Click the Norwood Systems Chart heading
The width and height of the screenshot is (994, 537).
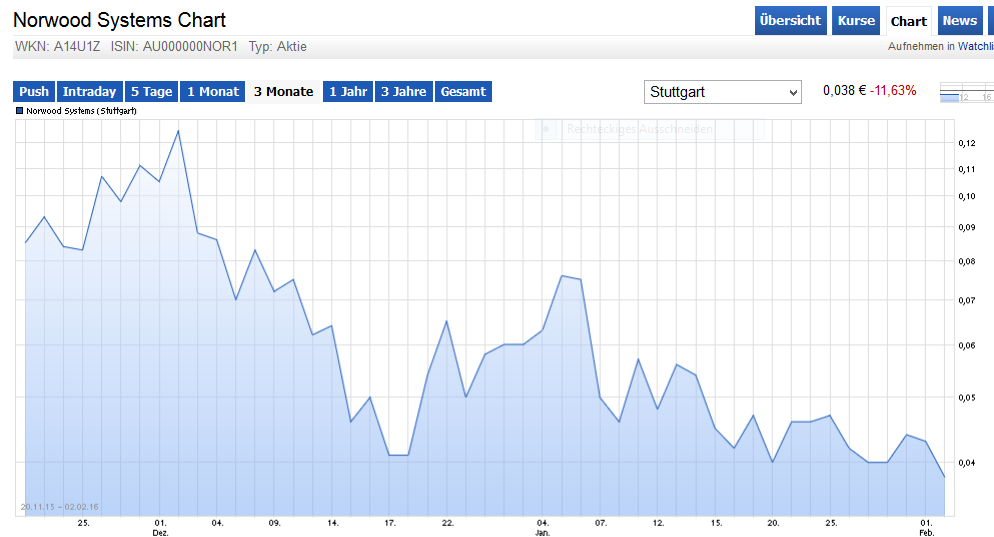coord(119,20)
